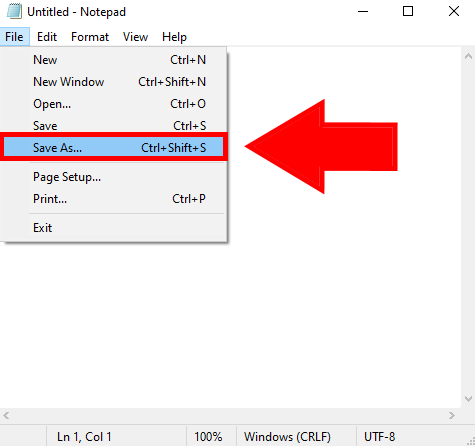Image resolution: width=475 pixels, height=446 pixels.
Task: Select Exit to quit Notepad
Action: pyautogui.click(x=113, y=228)
